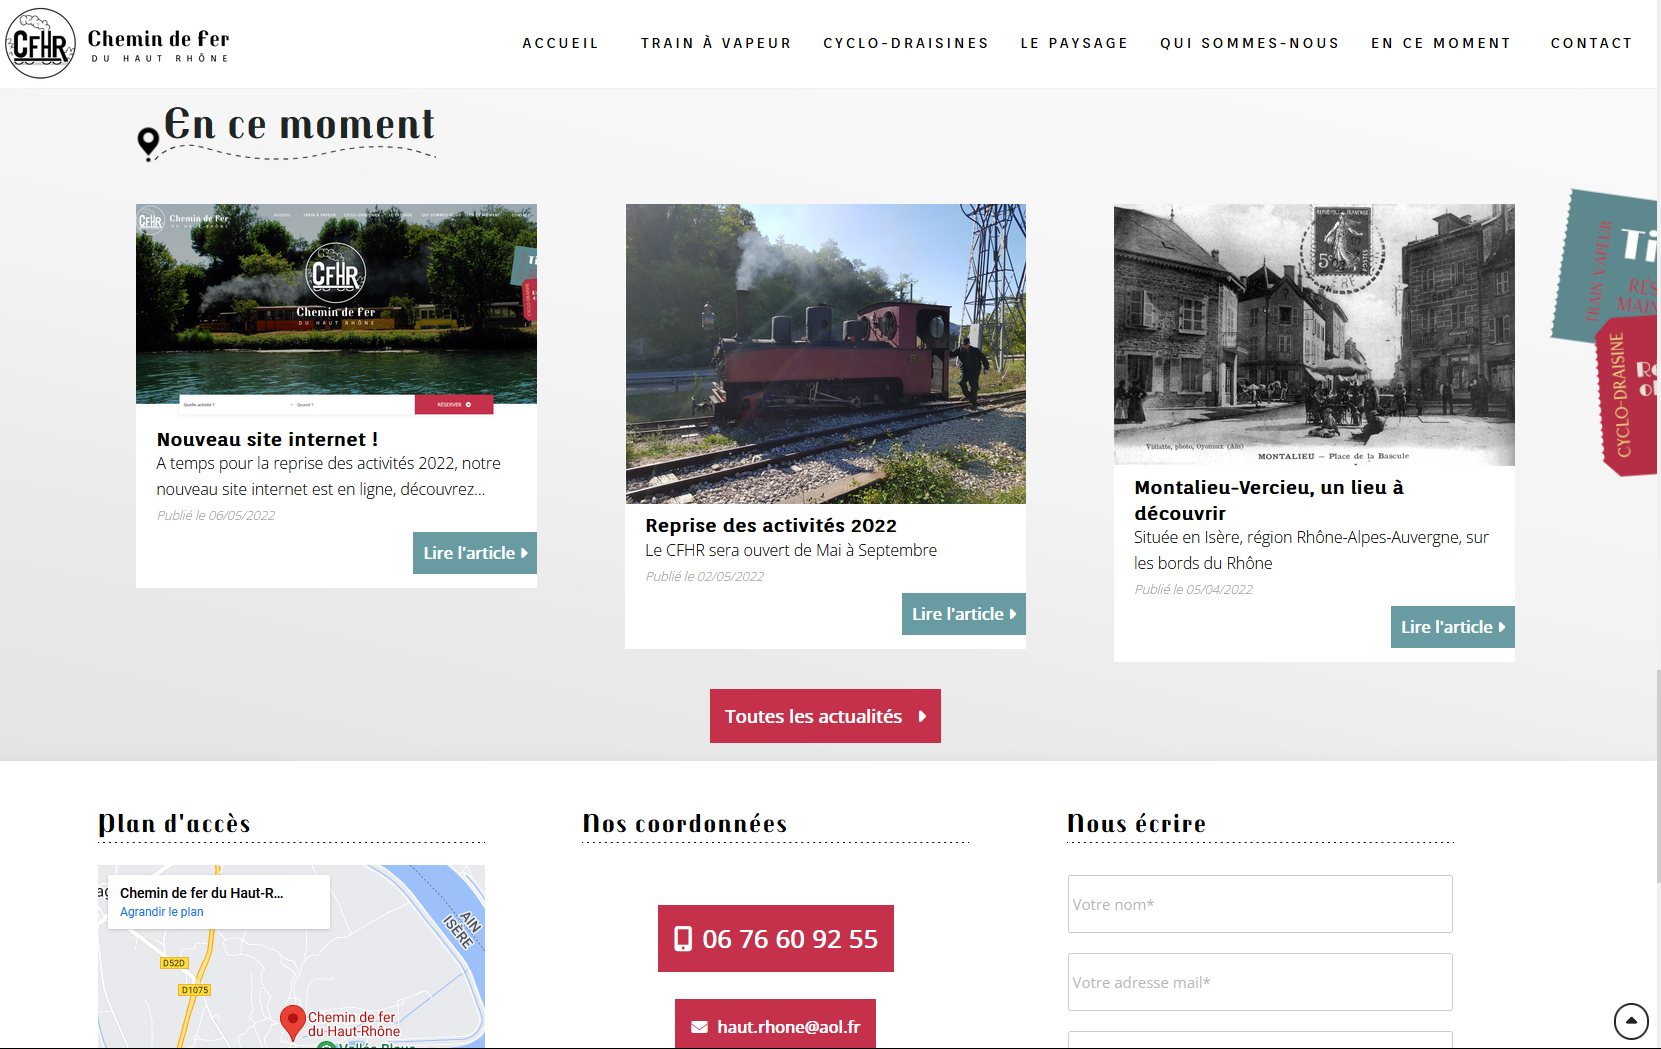The width and height of the screenshot is (1661, 1049).
Task: Open the Accueil menu item
Action: point(560,43)
